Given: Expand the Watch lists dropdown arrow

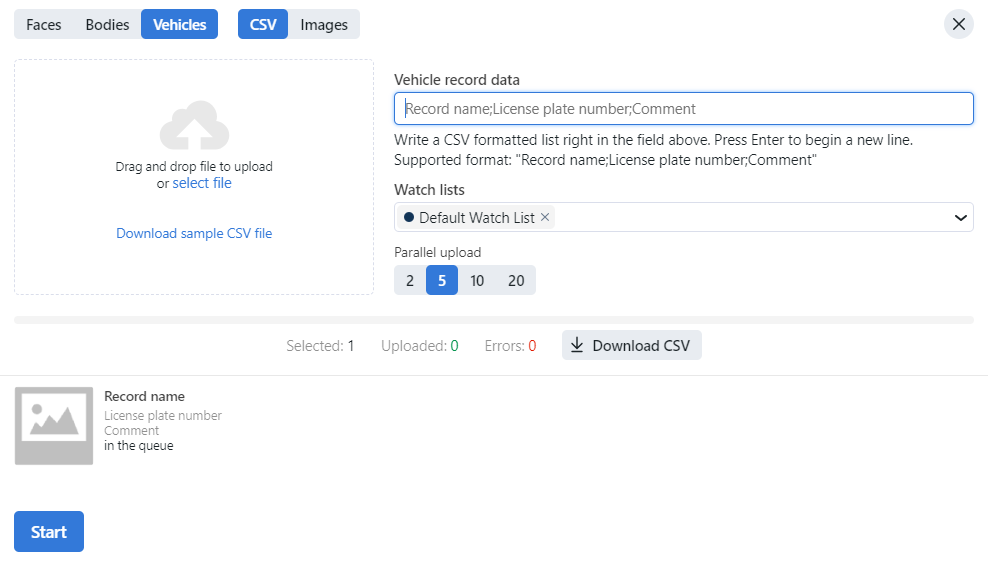Looking at the screenshot, I should click(960, 217).
